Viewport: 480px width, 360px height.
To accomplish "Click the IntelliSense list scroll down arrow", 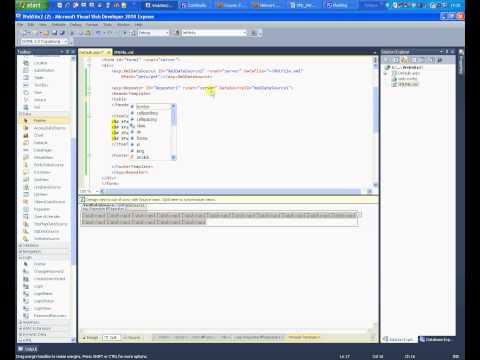I will coord(173,157).
